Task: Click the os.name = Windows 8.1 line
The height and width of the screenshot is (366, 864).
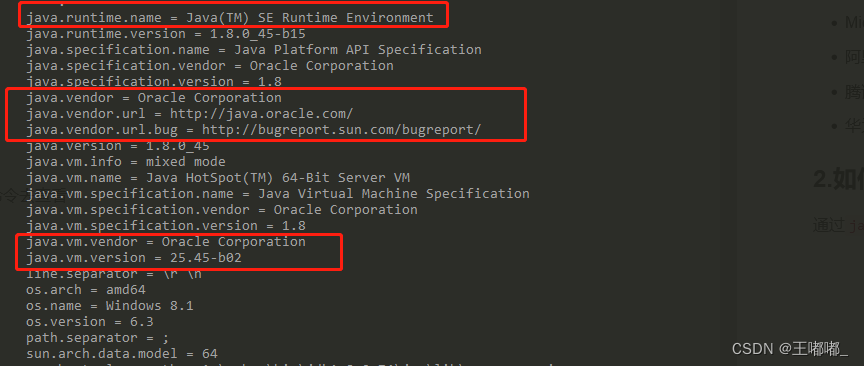Action: coord(110,305)
